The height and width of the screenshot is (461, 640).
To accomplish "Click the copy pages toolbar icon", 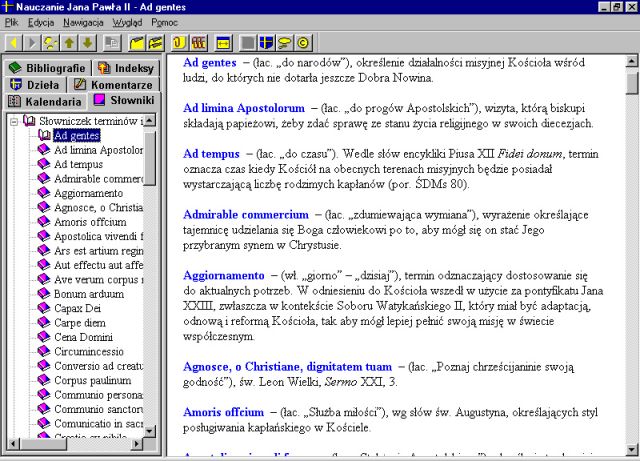I will point(111,42).
